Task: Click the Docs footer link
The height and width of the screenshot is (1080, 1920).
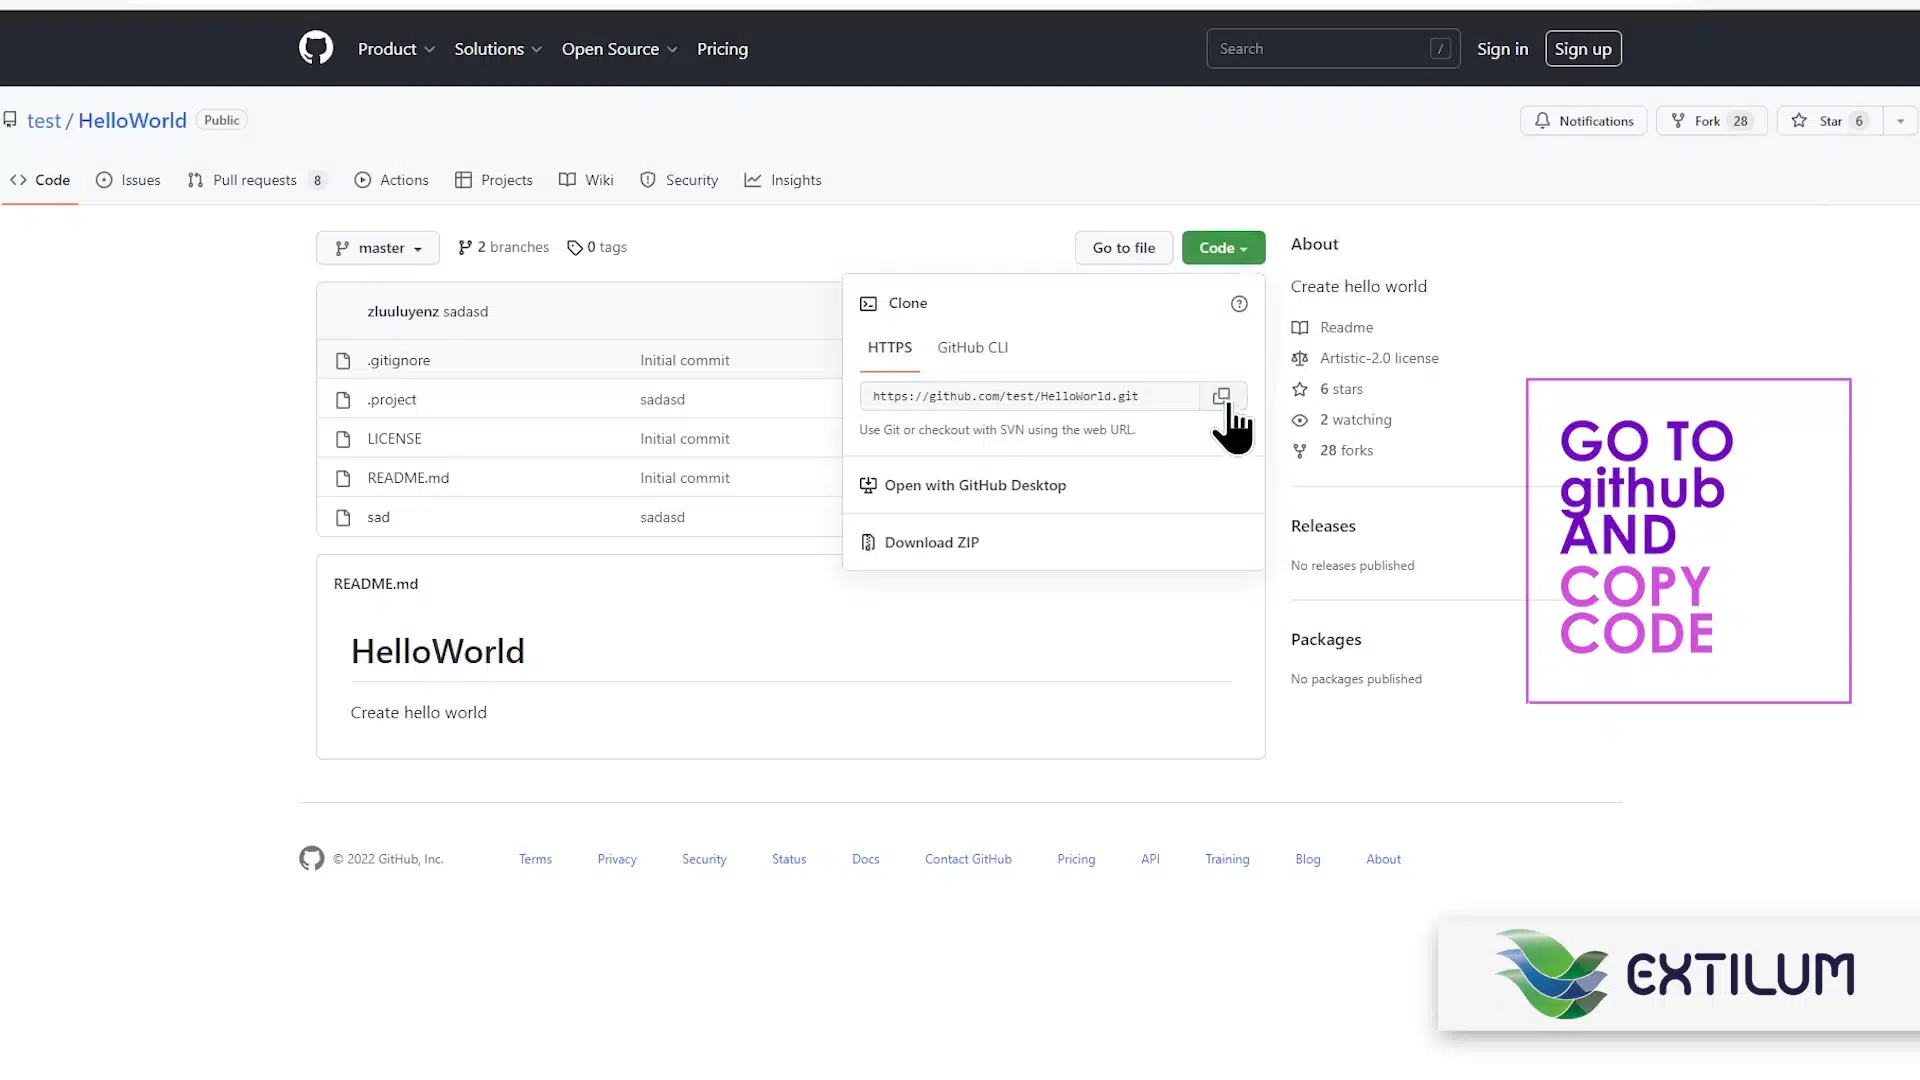Action: [x=866, y=859]
